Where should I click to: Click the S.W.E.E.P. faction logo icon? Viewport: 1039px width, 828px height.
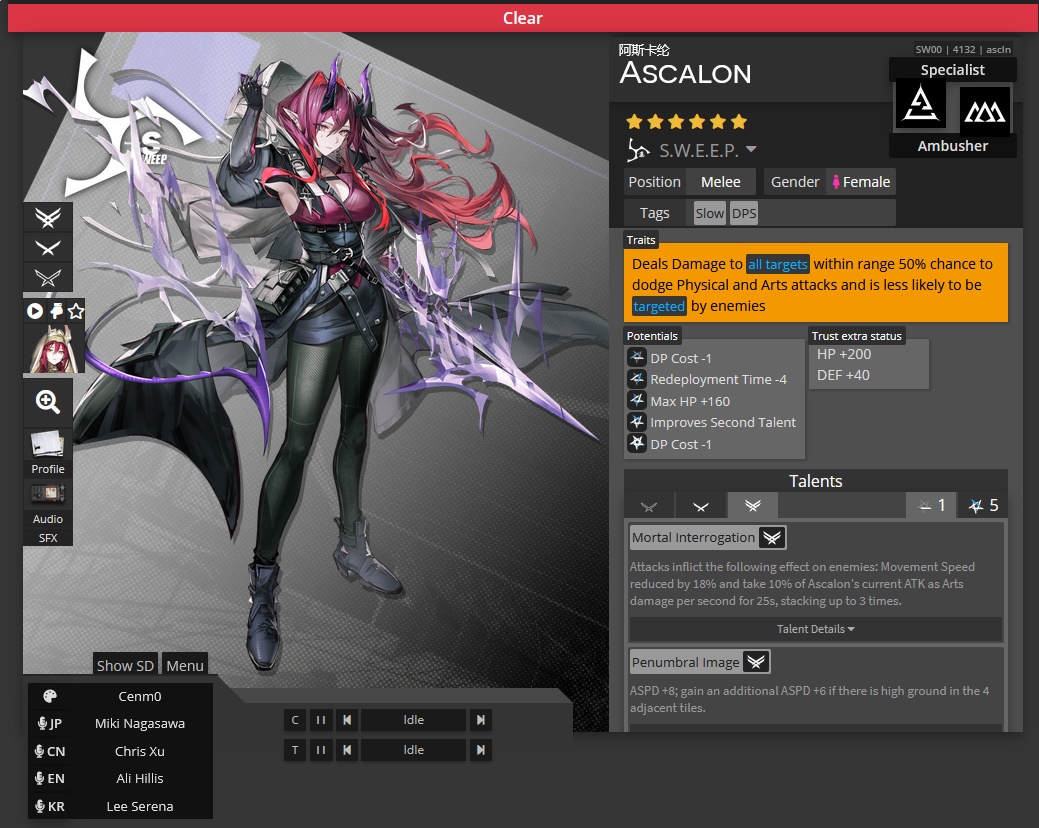tap(639, 150)
